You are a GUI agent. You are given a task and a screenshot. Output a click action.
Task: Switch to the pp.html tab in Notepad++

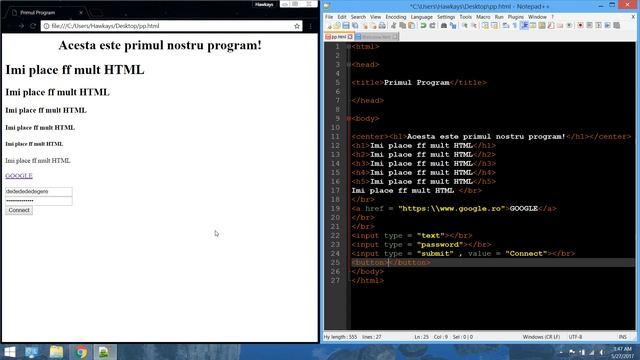338,37
